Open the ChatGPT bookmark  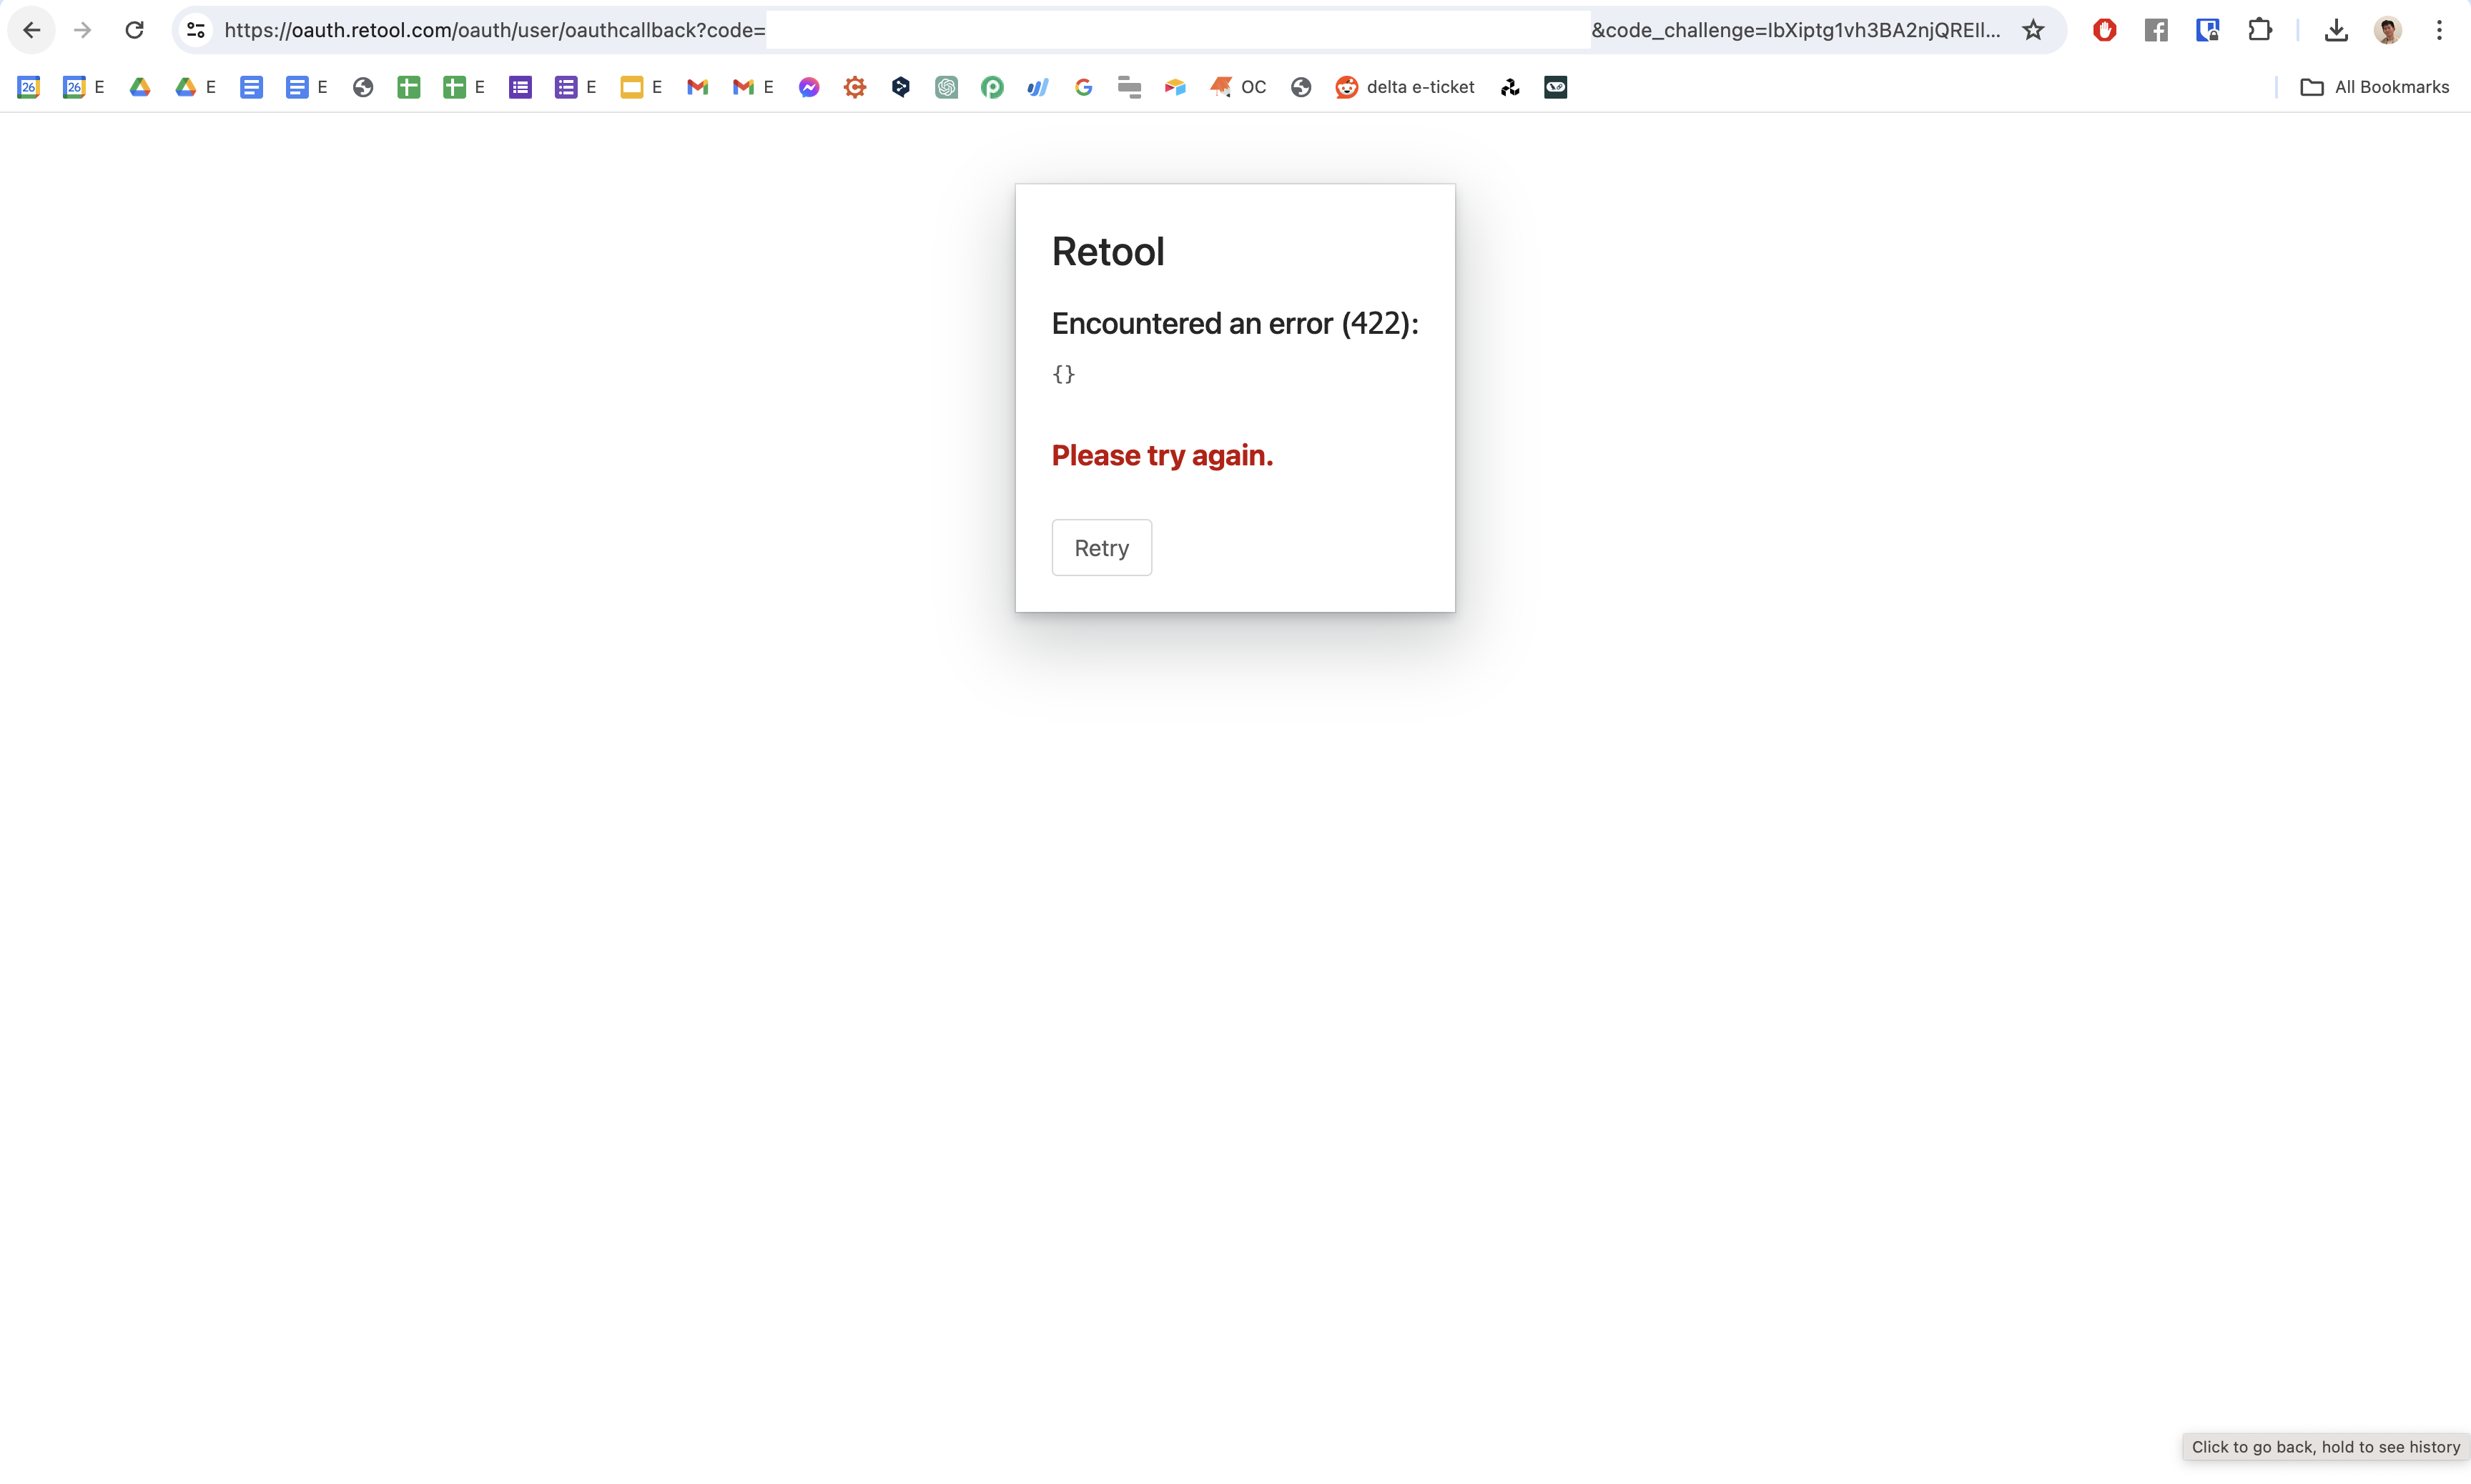click(946, 87)
